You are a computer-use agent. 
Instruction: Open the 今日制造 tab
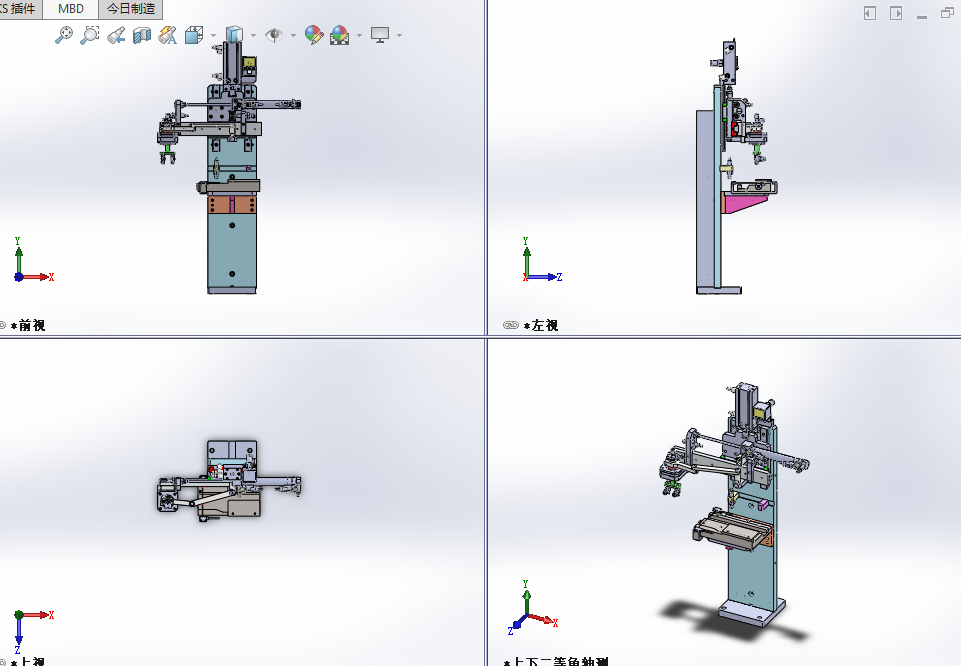pos(131,9)
